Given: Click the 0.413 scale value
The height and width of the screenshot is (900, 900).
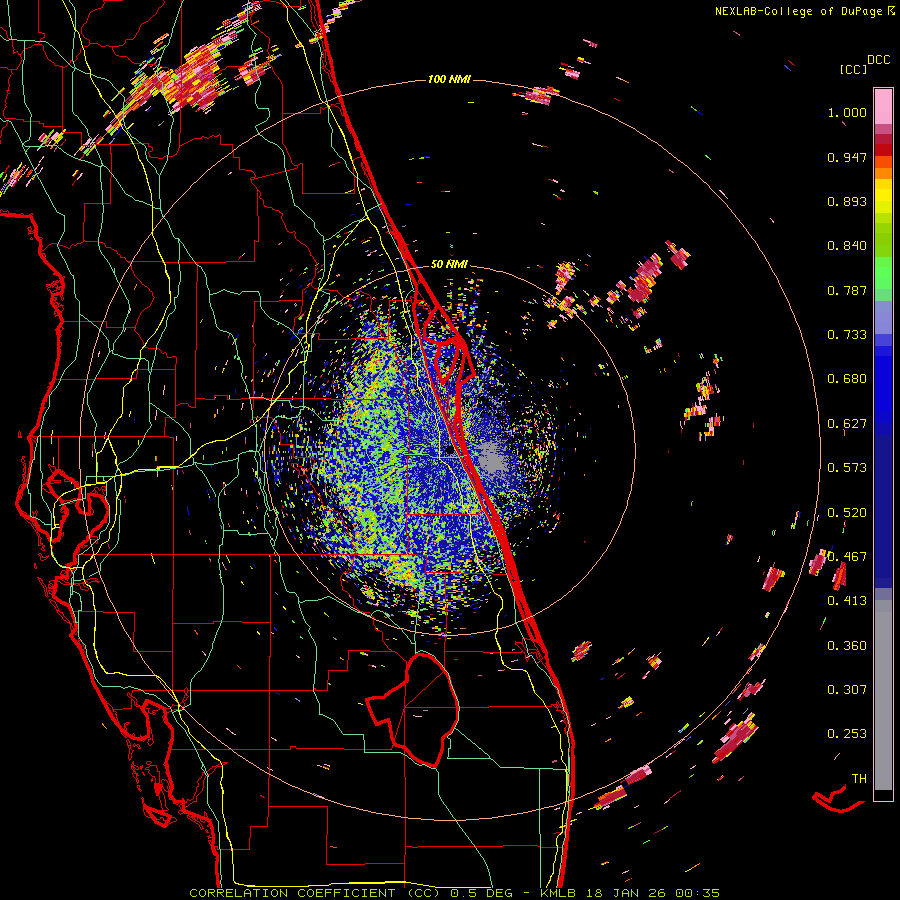Looking at the screenshot, I should 847,601.
